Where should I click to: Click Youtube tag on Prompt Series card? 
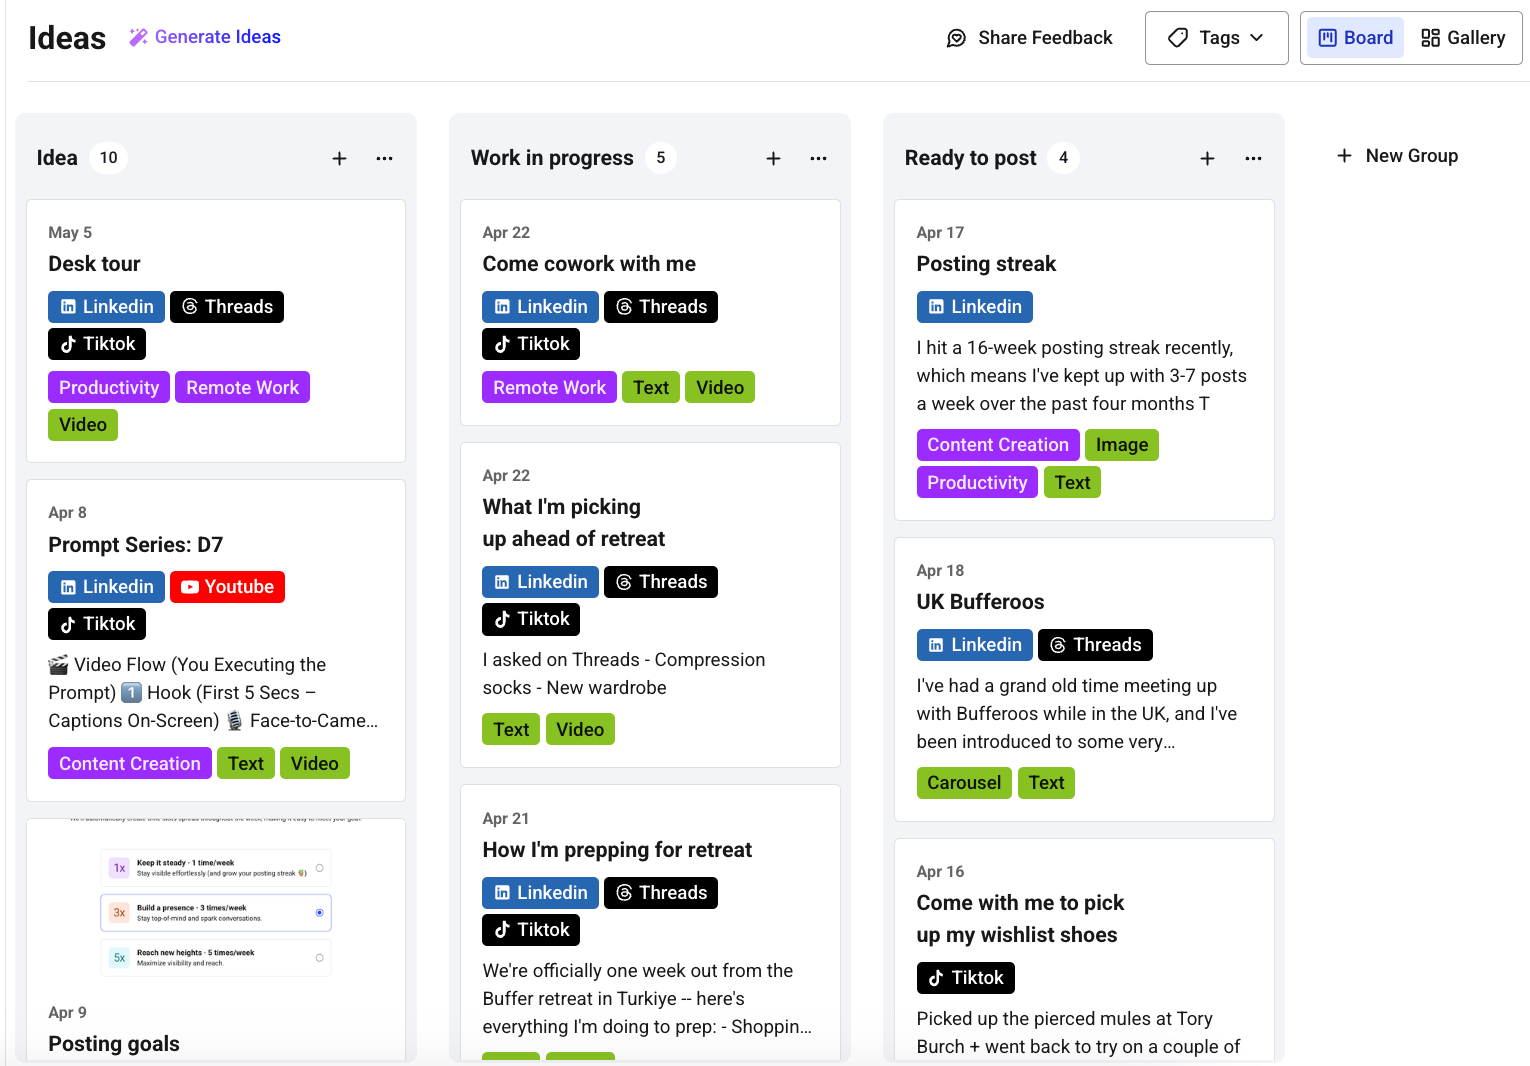pos(227,587)
